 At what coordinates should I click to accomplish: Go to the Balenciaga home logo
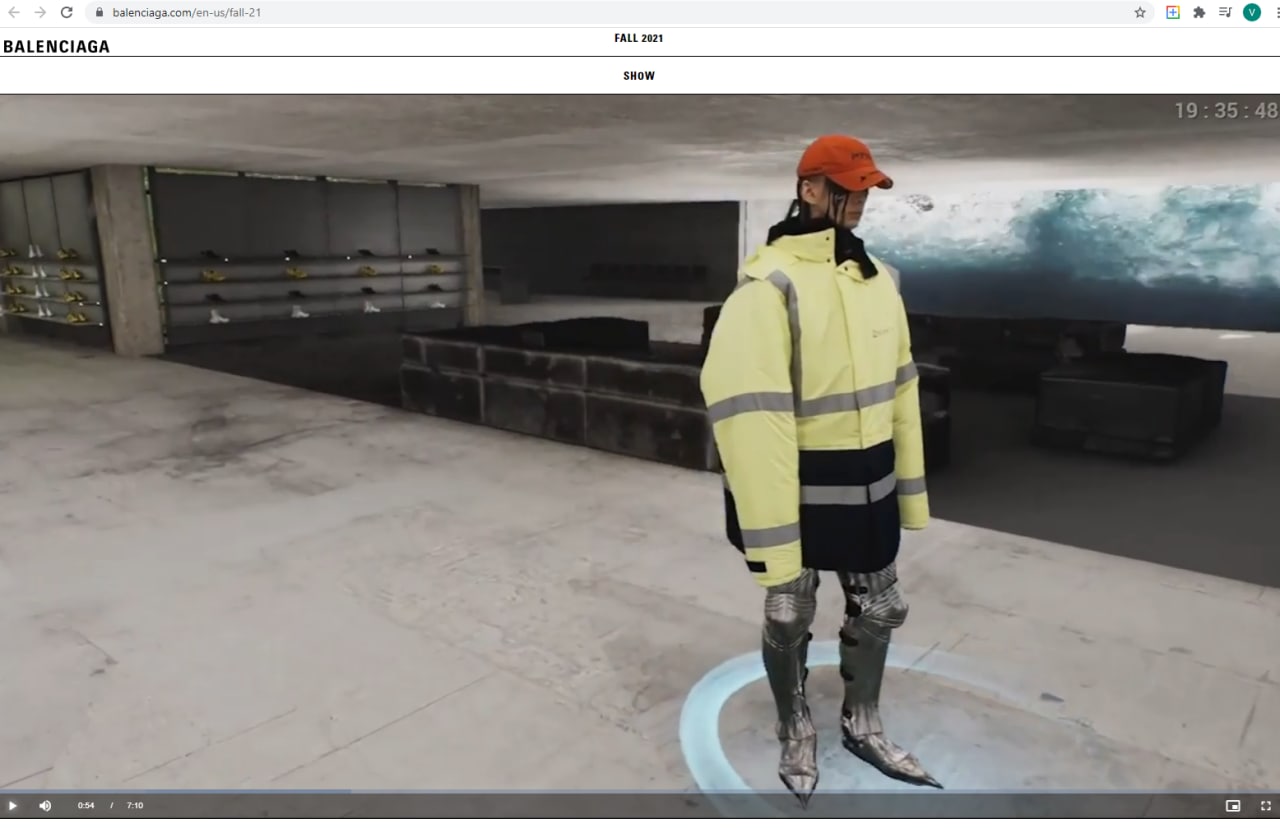[56, 46]
